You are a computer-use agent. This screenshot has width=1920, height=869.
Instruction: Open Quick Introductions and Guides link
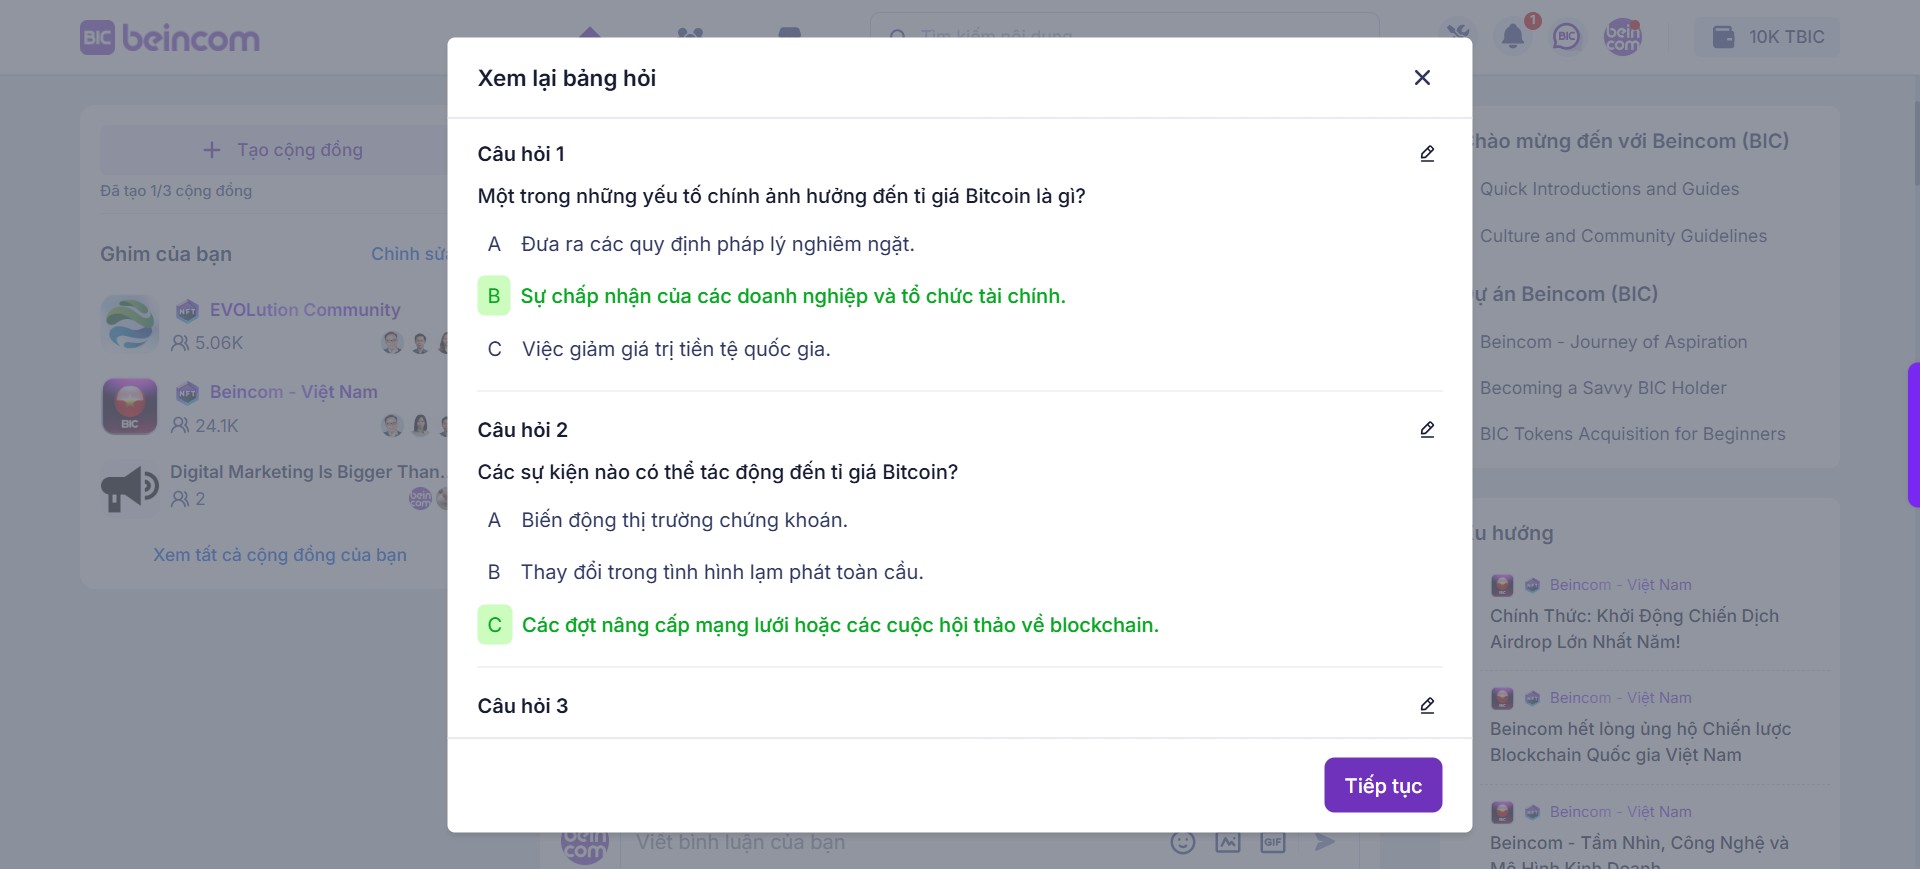[1609, 189]
